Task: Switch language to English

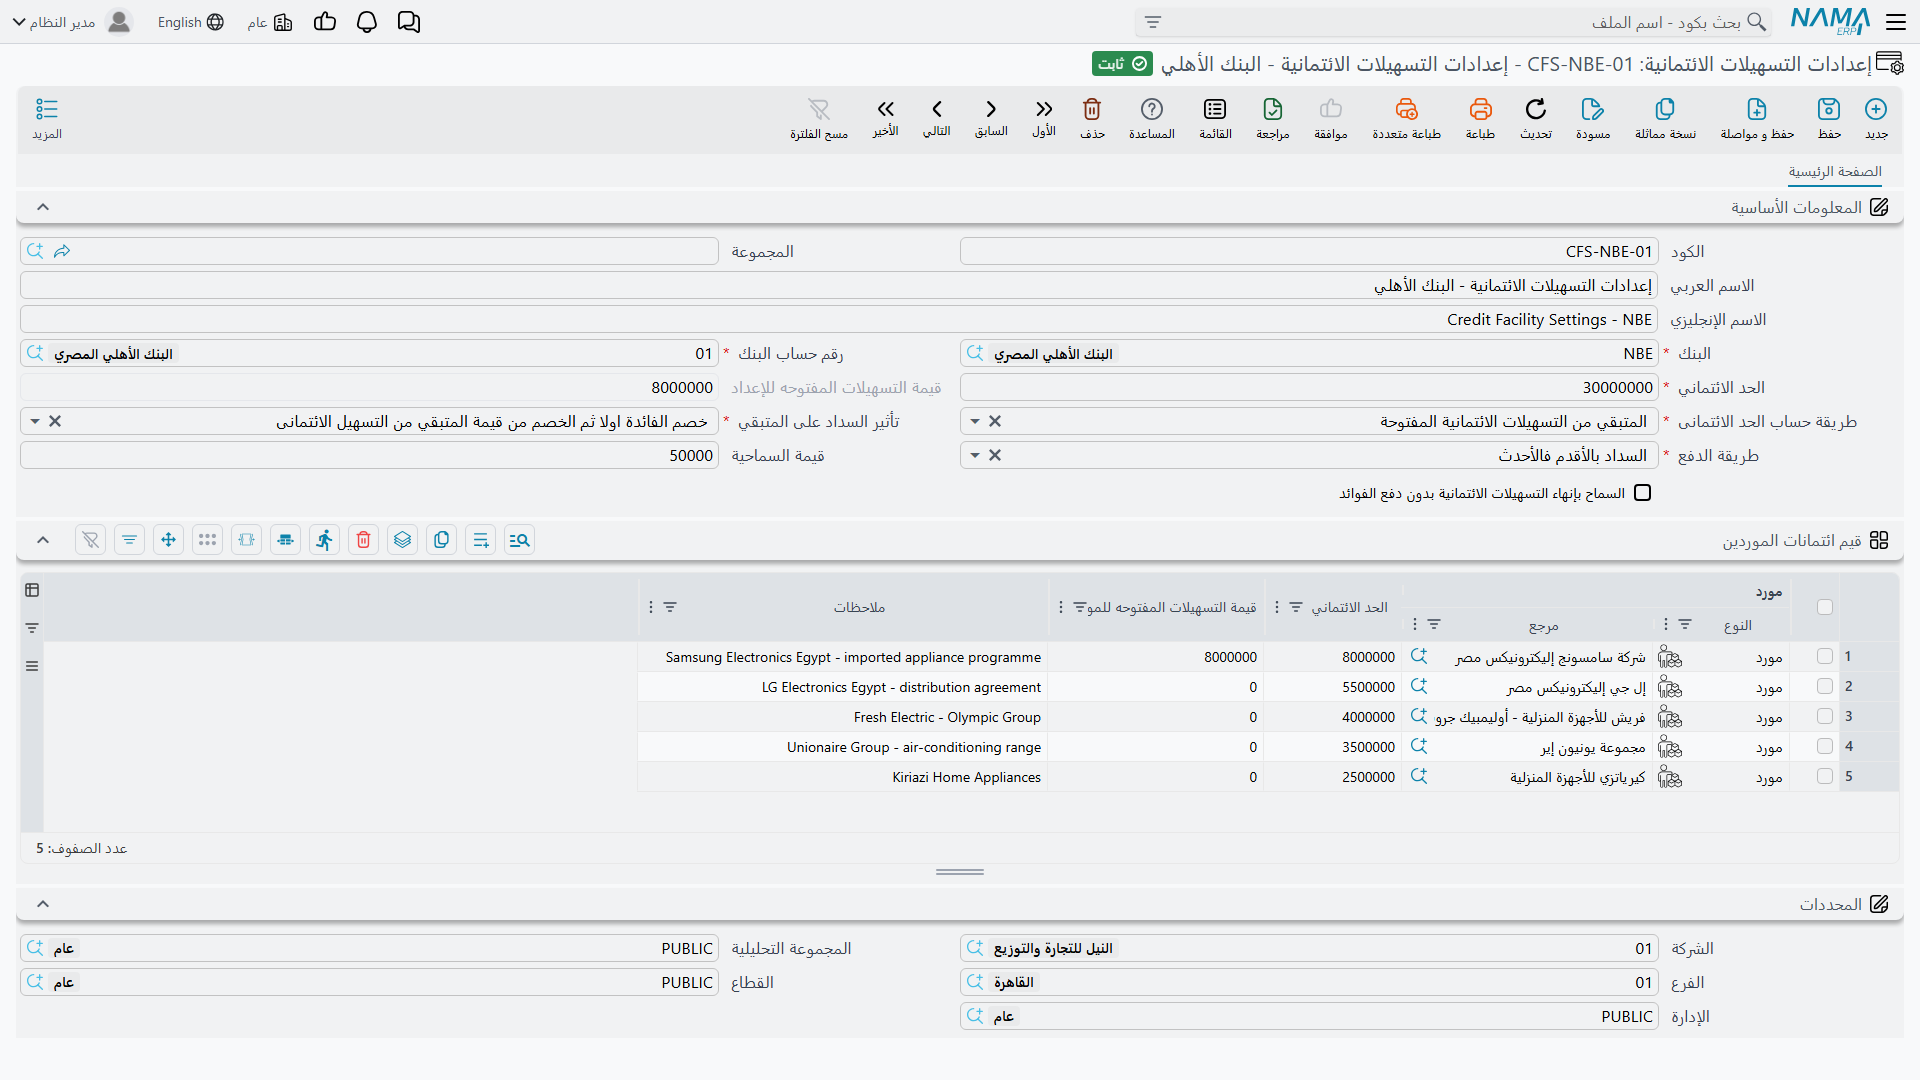Action: pyautogui.click(x=191, y=22)
